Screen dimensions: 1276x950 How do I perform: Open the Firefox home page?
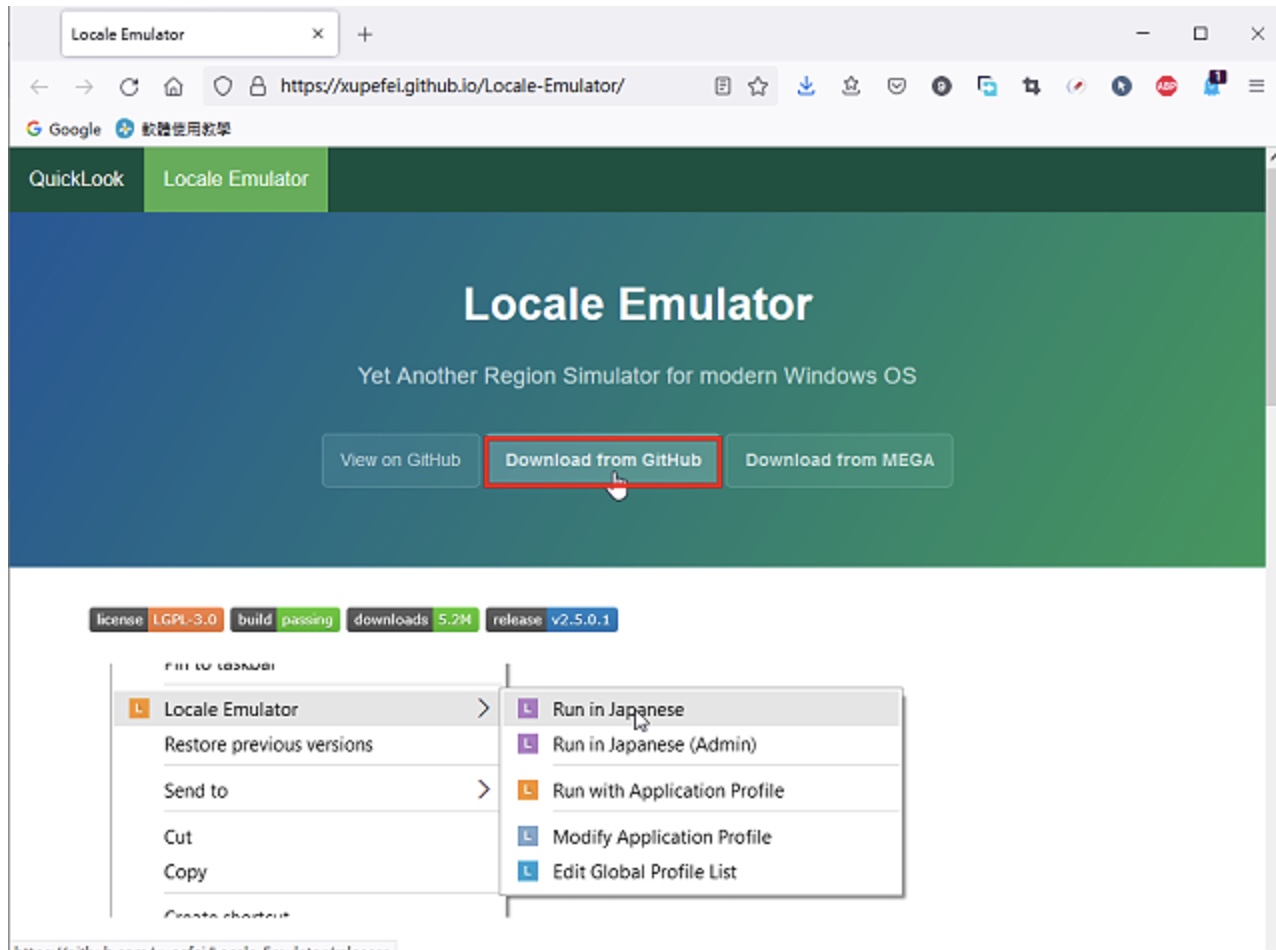coord(173,87)
